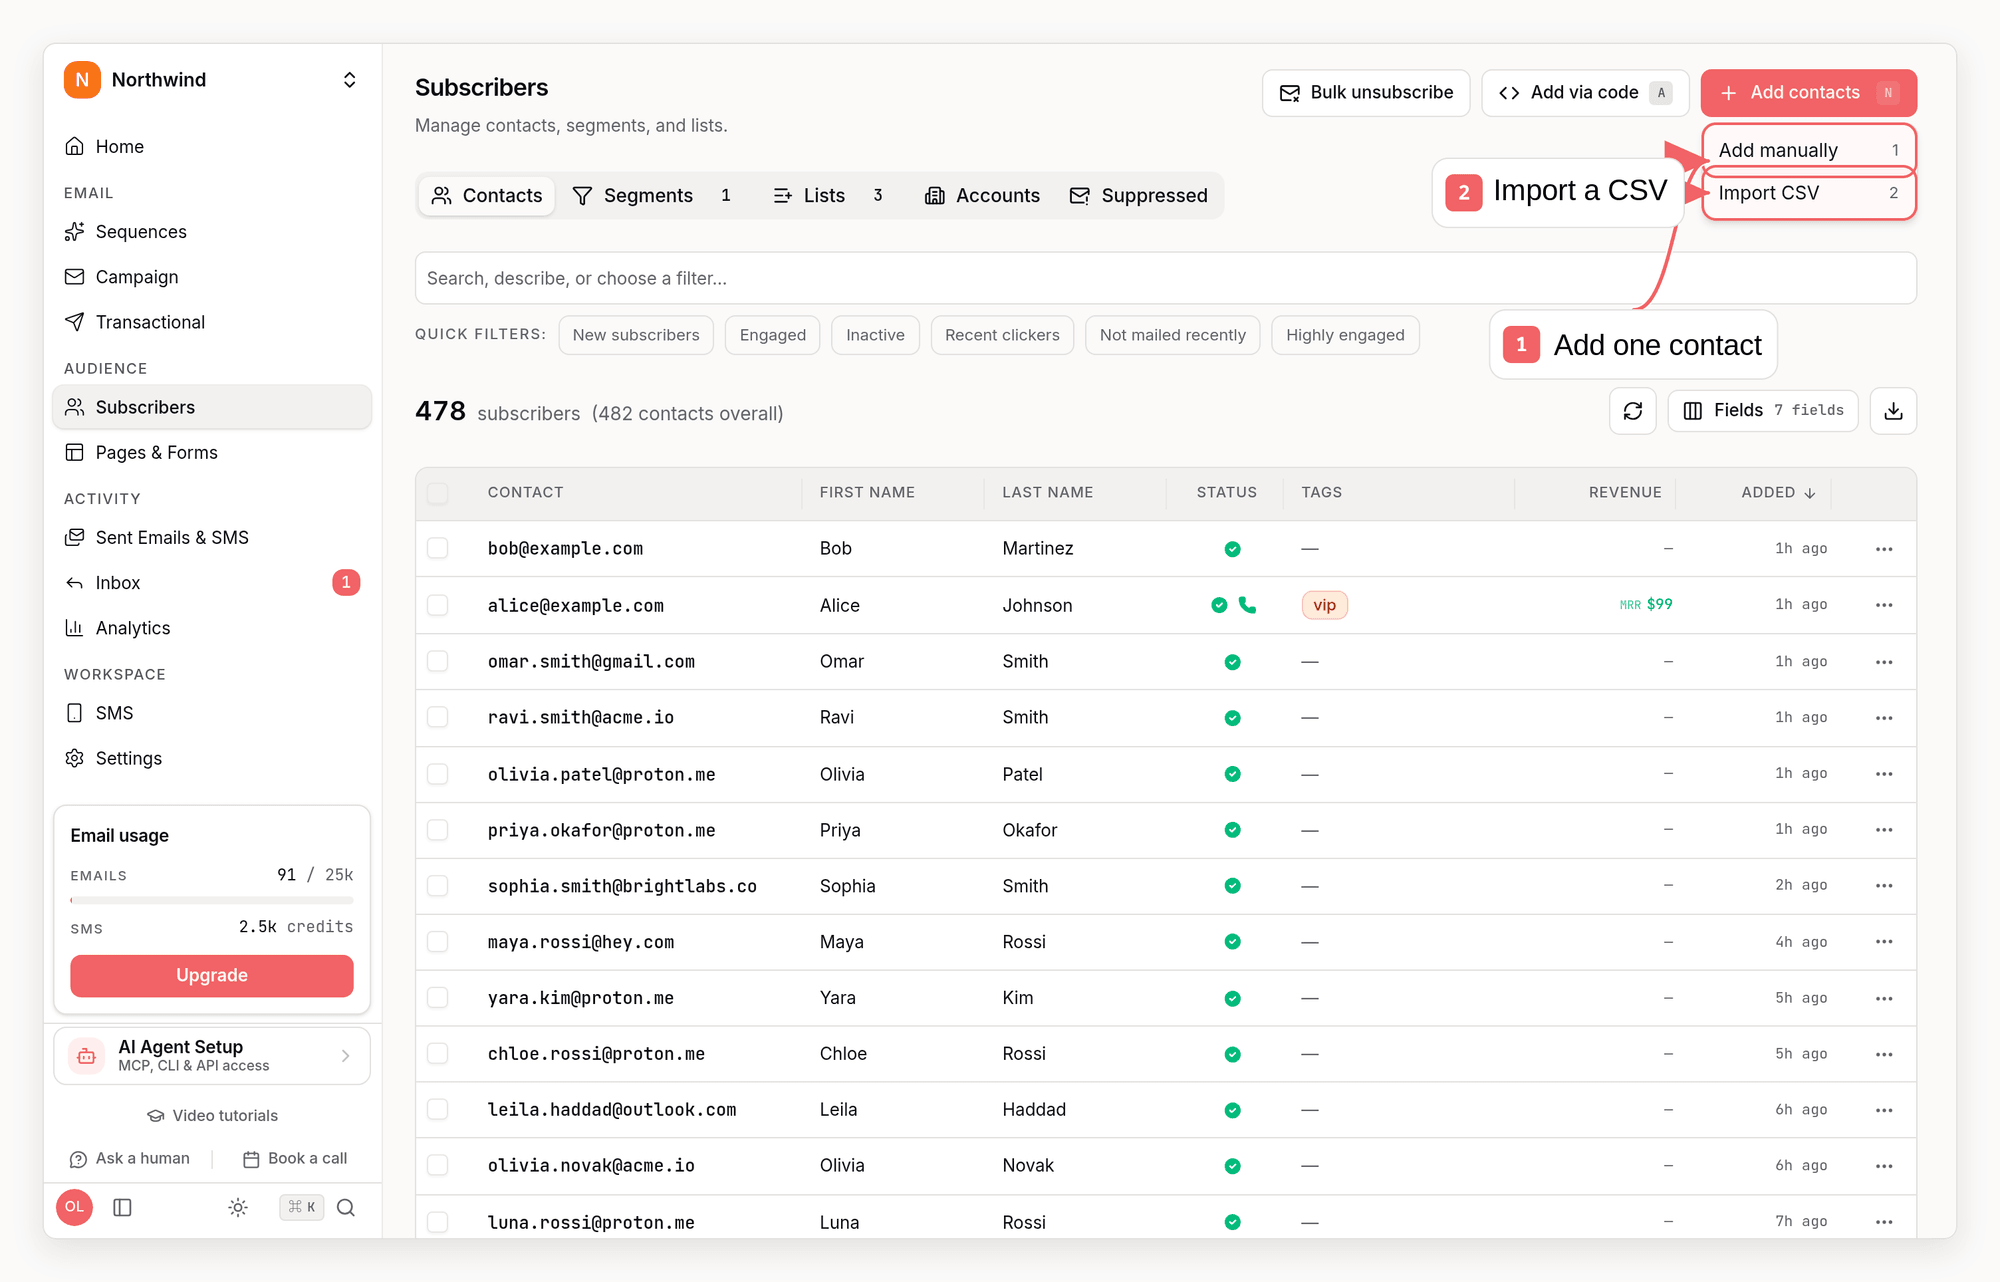Switch to the Lists tab
The image size is (2000, 1282).
coord(827,196)
